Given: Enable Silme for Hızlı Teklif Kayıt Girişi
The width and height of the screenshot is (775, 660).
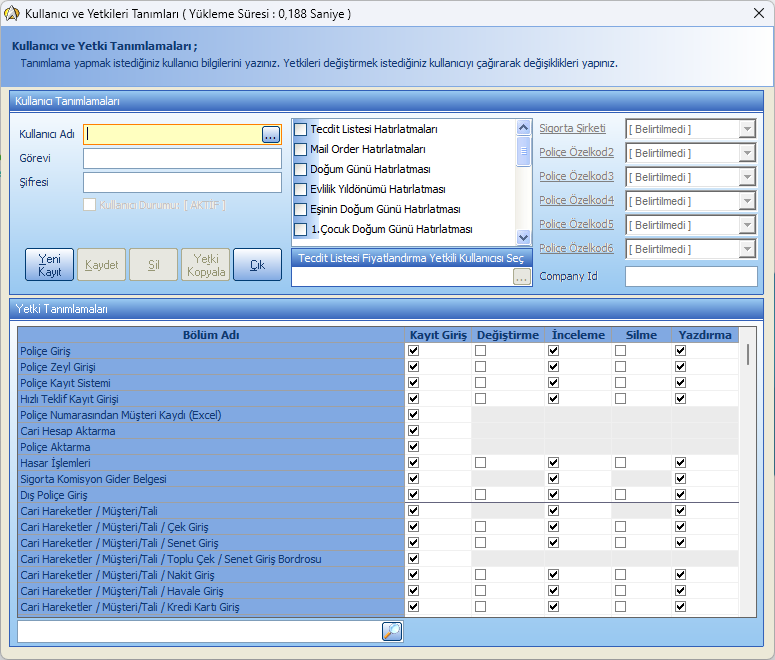Looking at the screenshot, I should coord(620,398).
